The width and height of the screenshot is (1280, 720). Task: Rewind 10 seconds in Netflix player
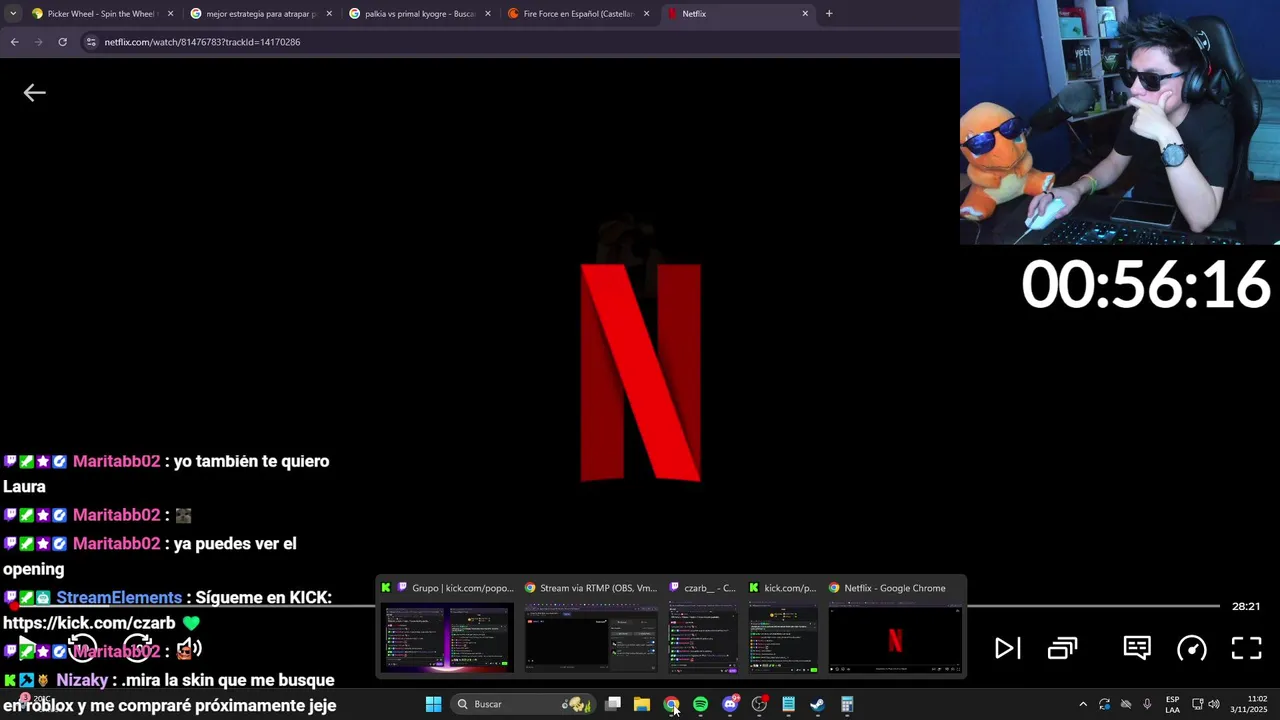[x=82, y=648]
